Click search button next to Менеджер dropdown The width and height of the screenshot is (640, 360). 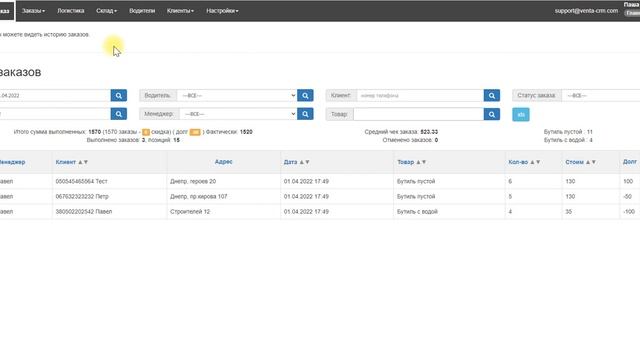pyautogui.click(x=305, y=114)
